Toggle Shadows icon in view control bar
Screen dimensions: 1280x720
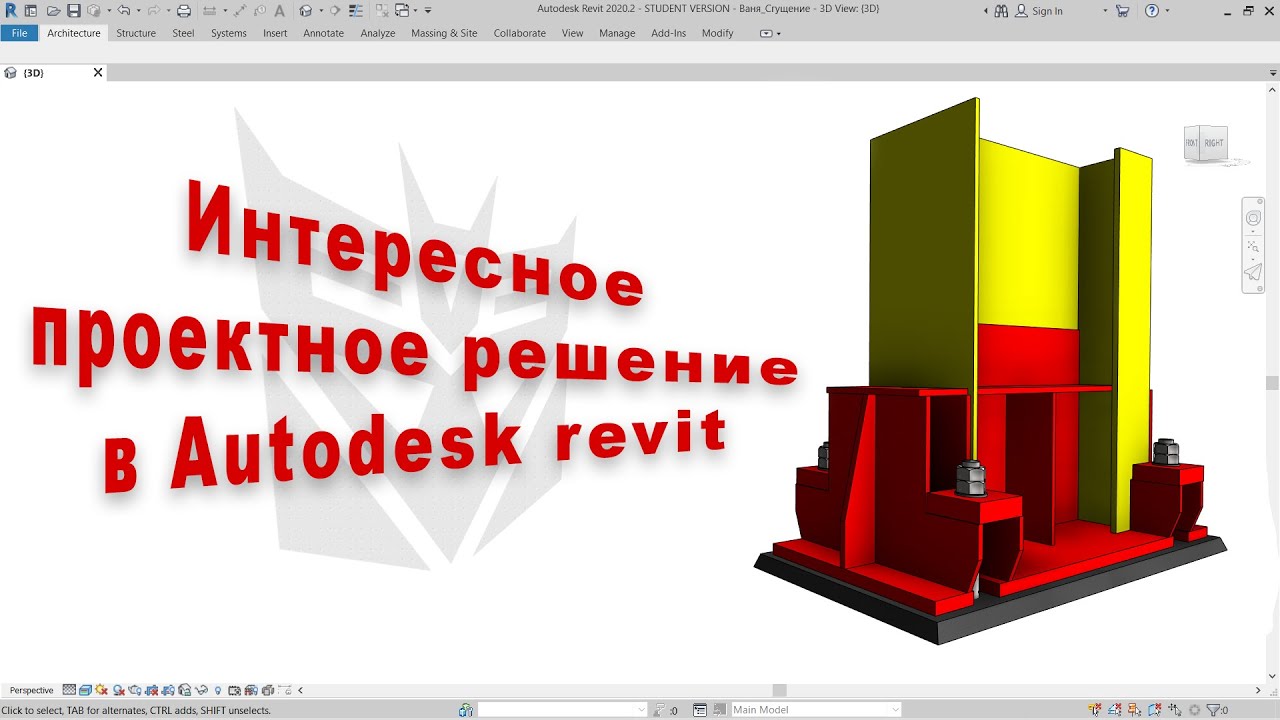click(x=118, y=690)
